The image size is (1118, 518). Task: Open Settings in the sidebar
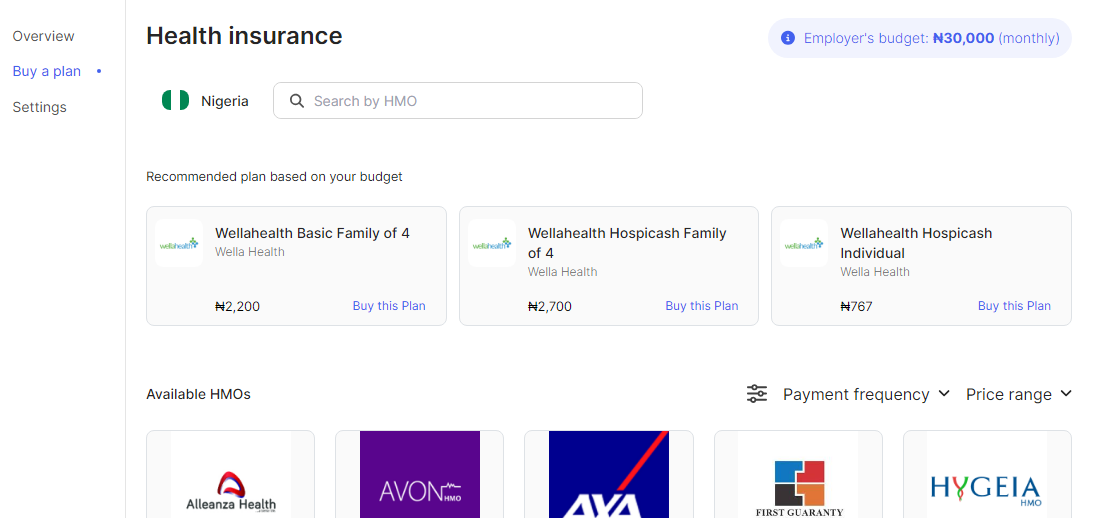click(40, 107)
